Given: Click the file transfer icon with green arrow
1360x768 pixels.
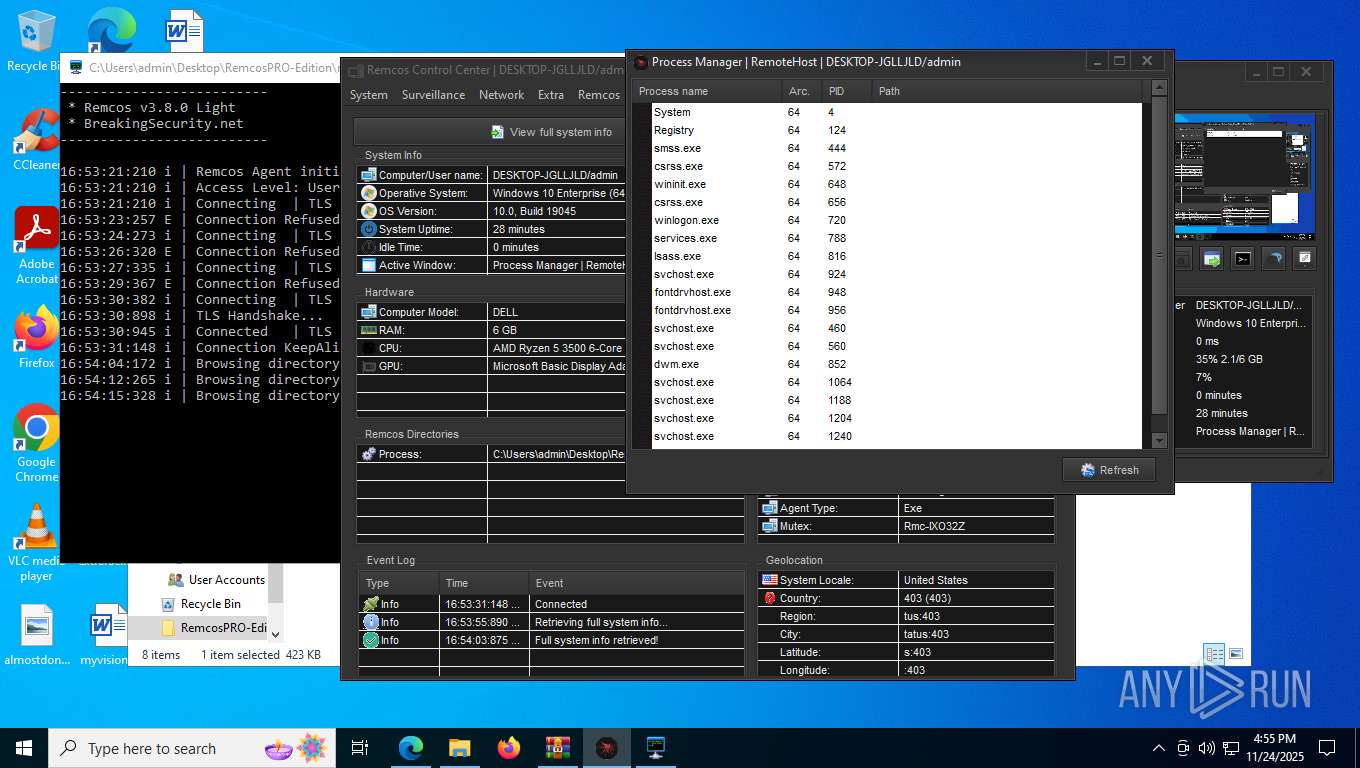Looking at the screenshot, I should click(x=1212, y=259).
